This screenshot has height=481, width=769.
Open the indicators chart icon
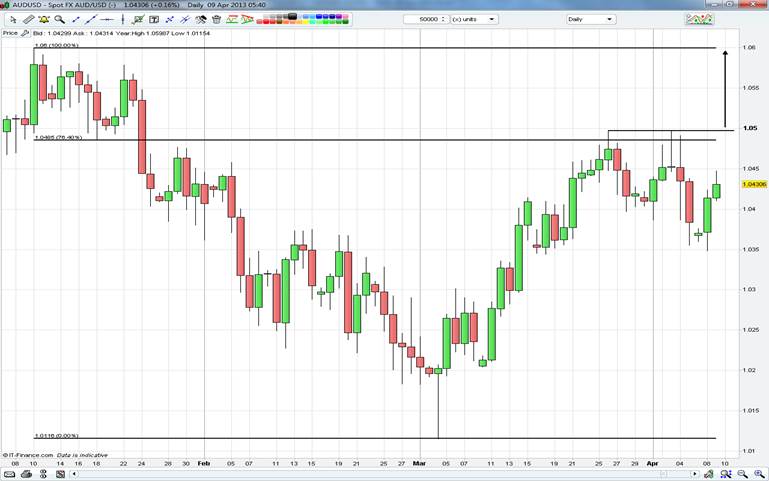click(699, 19)
